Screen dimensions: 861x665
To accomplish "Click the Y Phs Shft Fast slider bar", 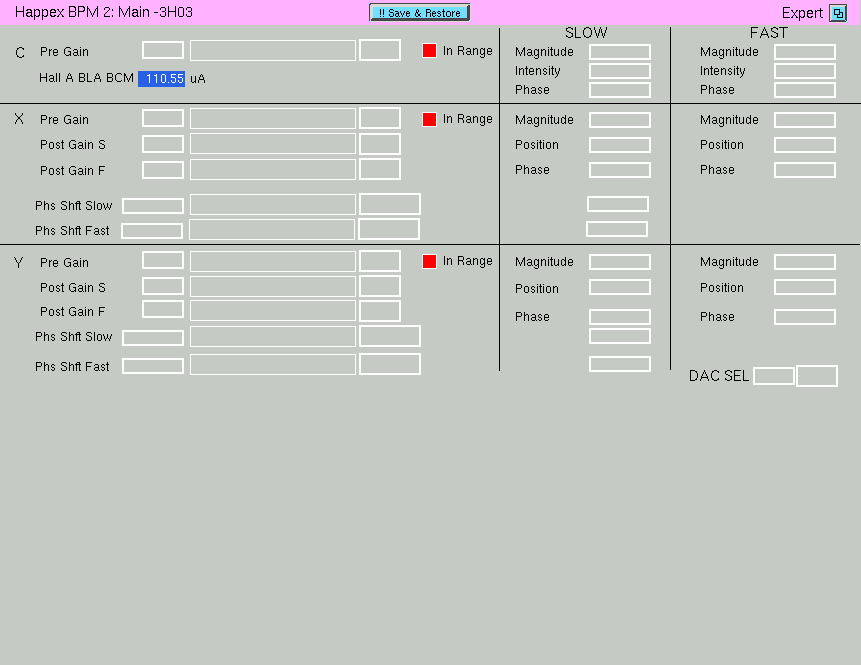I will click(x=273, y=364).
